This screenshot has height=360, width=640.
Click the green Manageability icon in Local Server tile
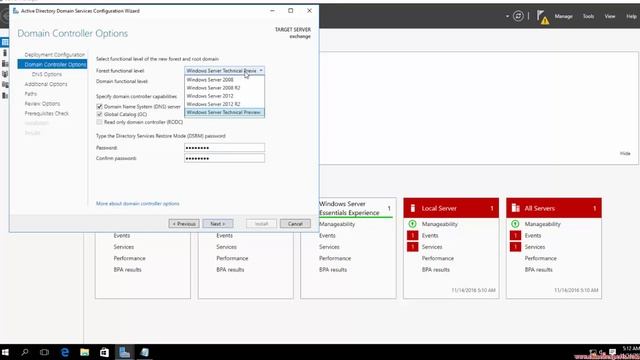pos(412,224)
